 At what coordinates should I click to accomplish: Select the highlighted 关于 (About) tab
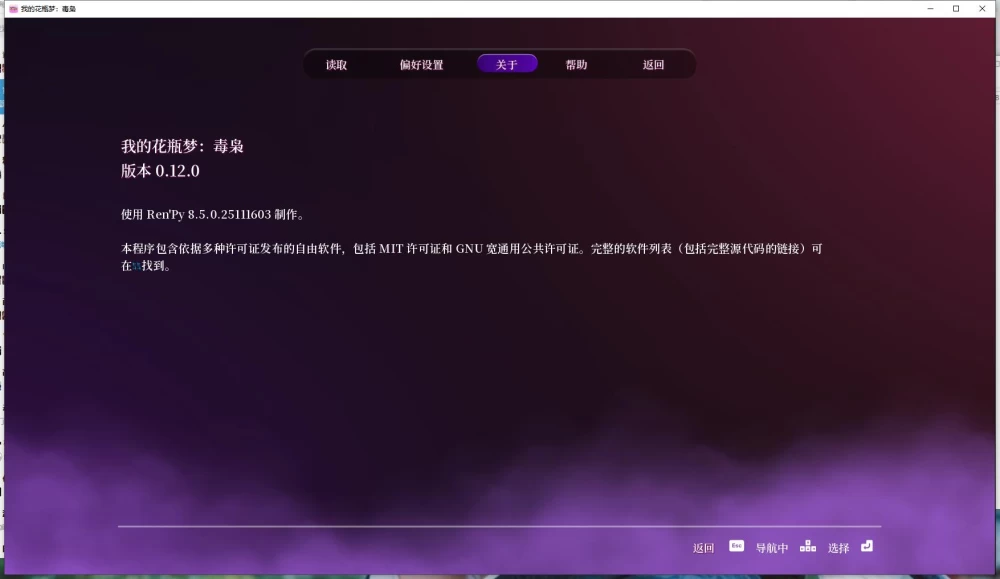pyautogui.click(x=507, y=64)
